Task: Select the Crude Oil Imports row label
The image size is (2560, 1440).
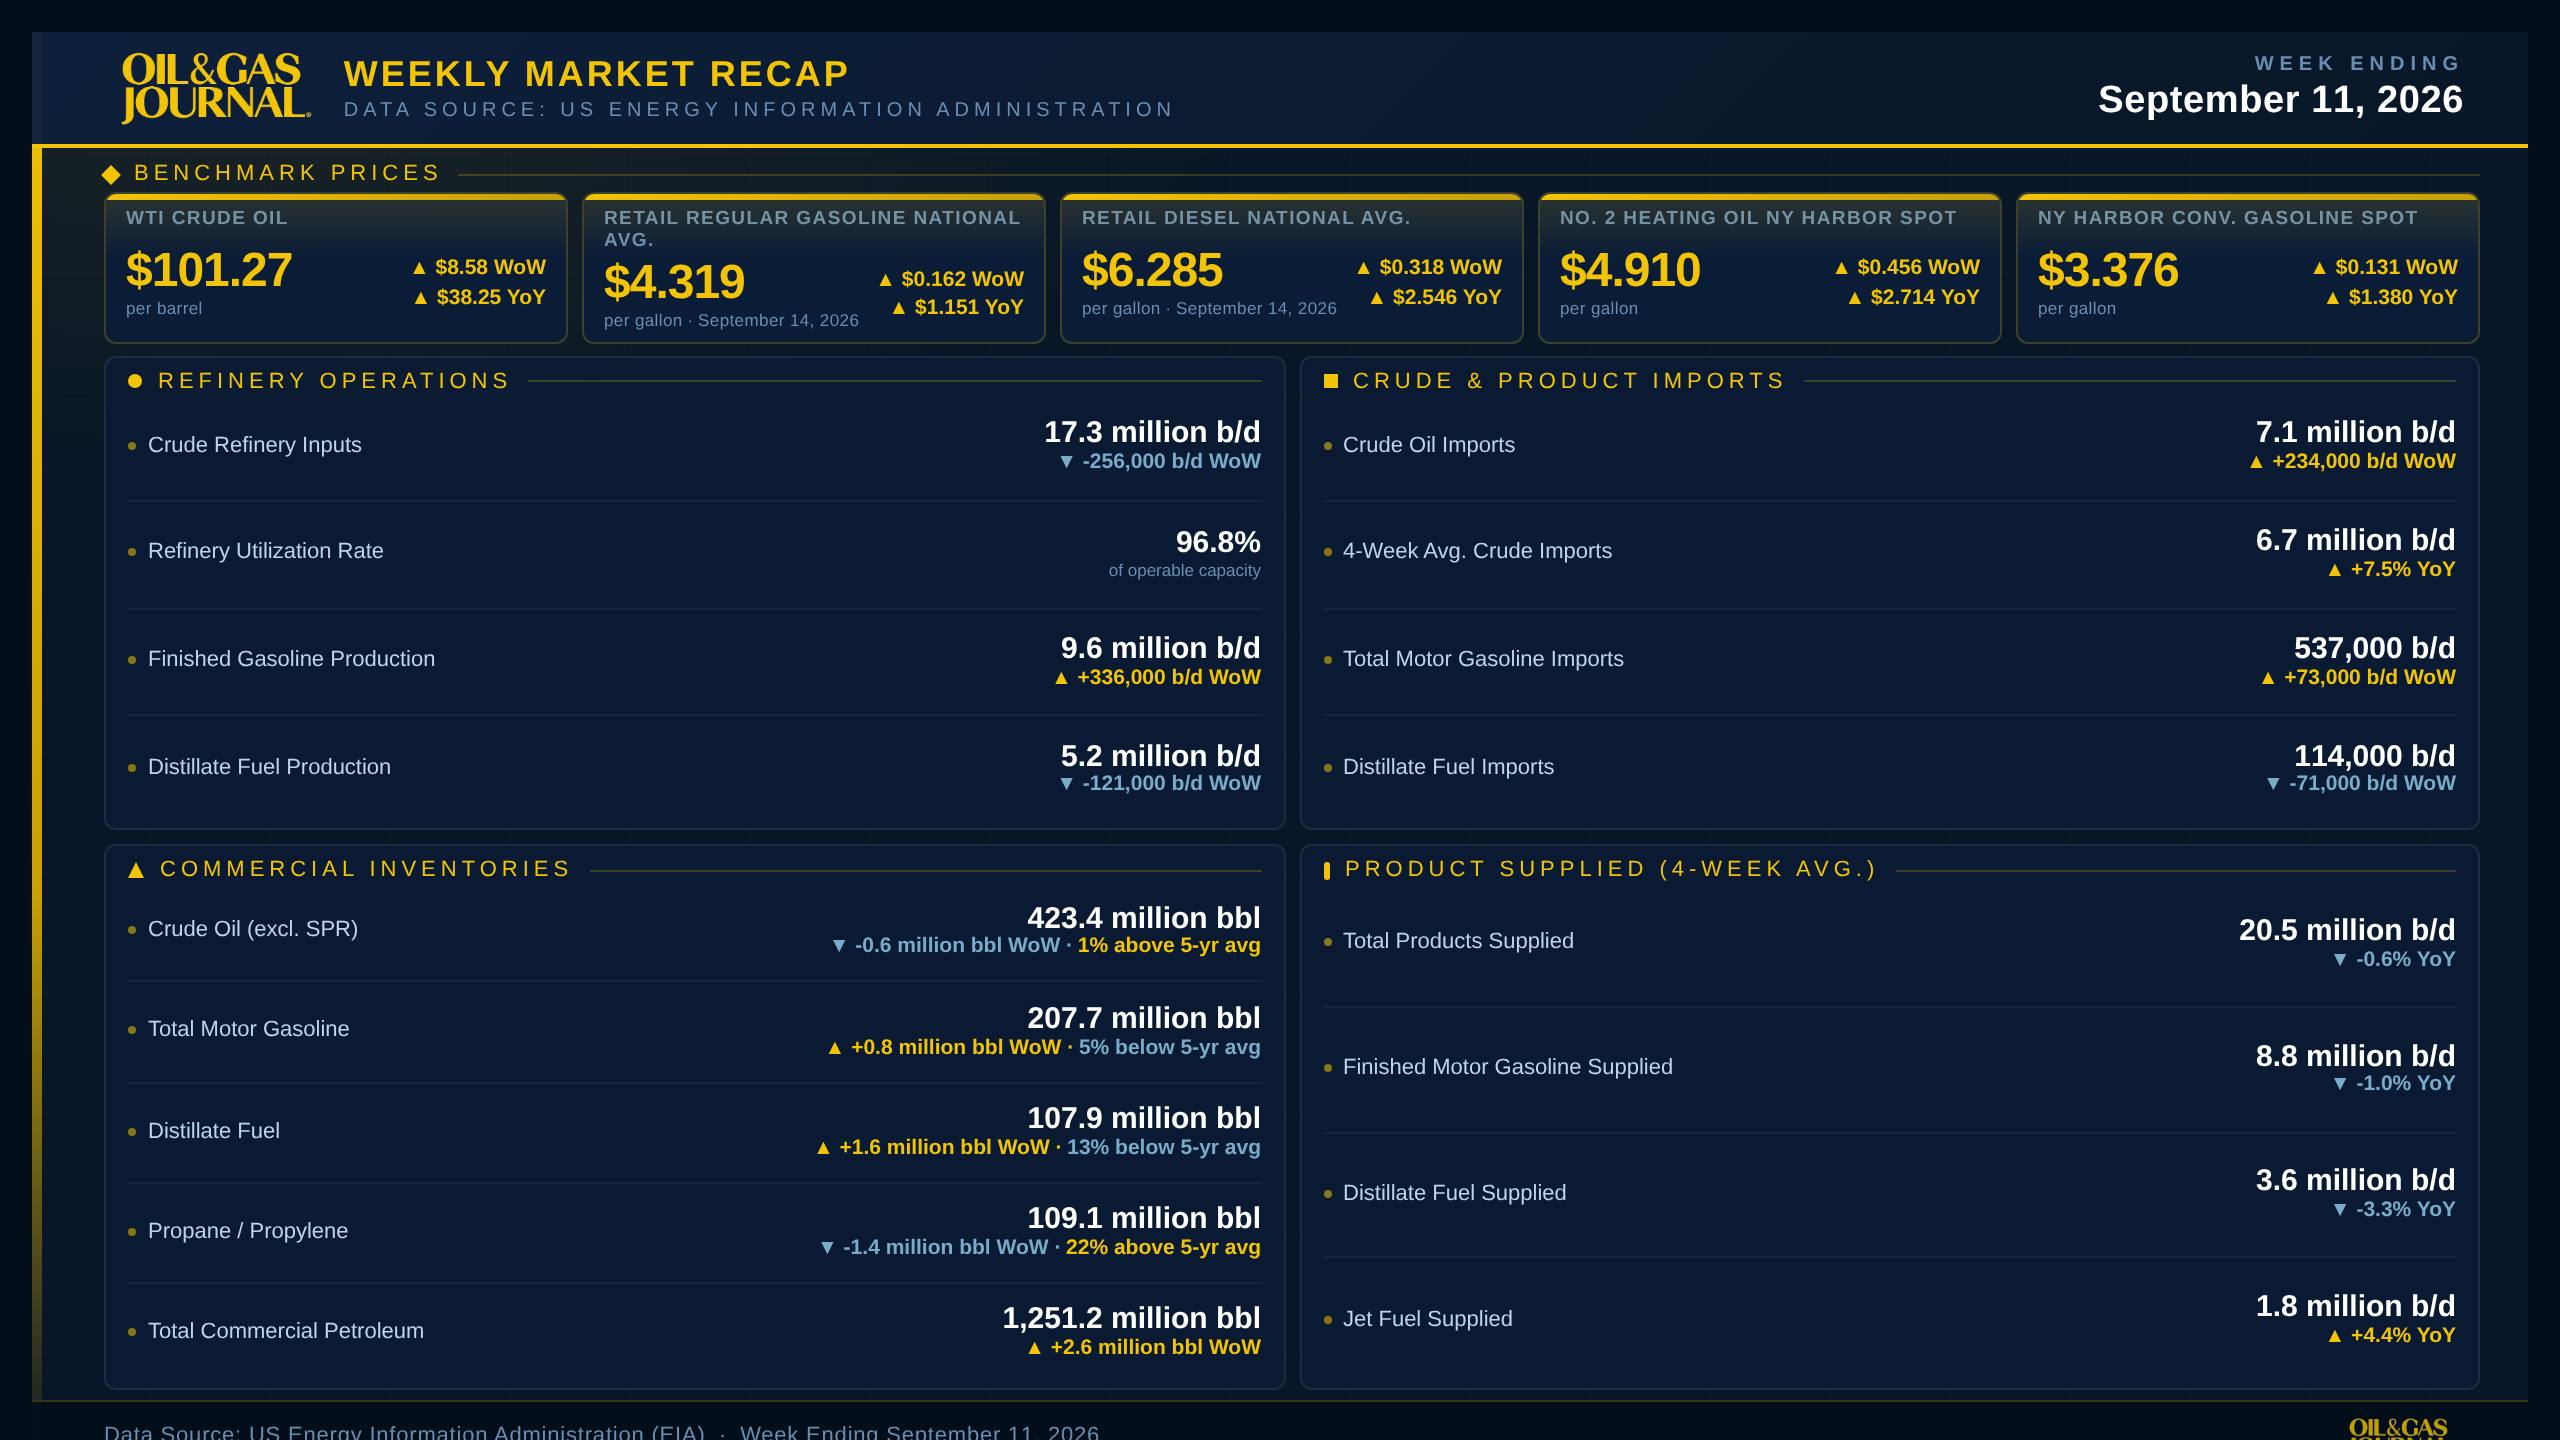Action: pos(1429,445)
